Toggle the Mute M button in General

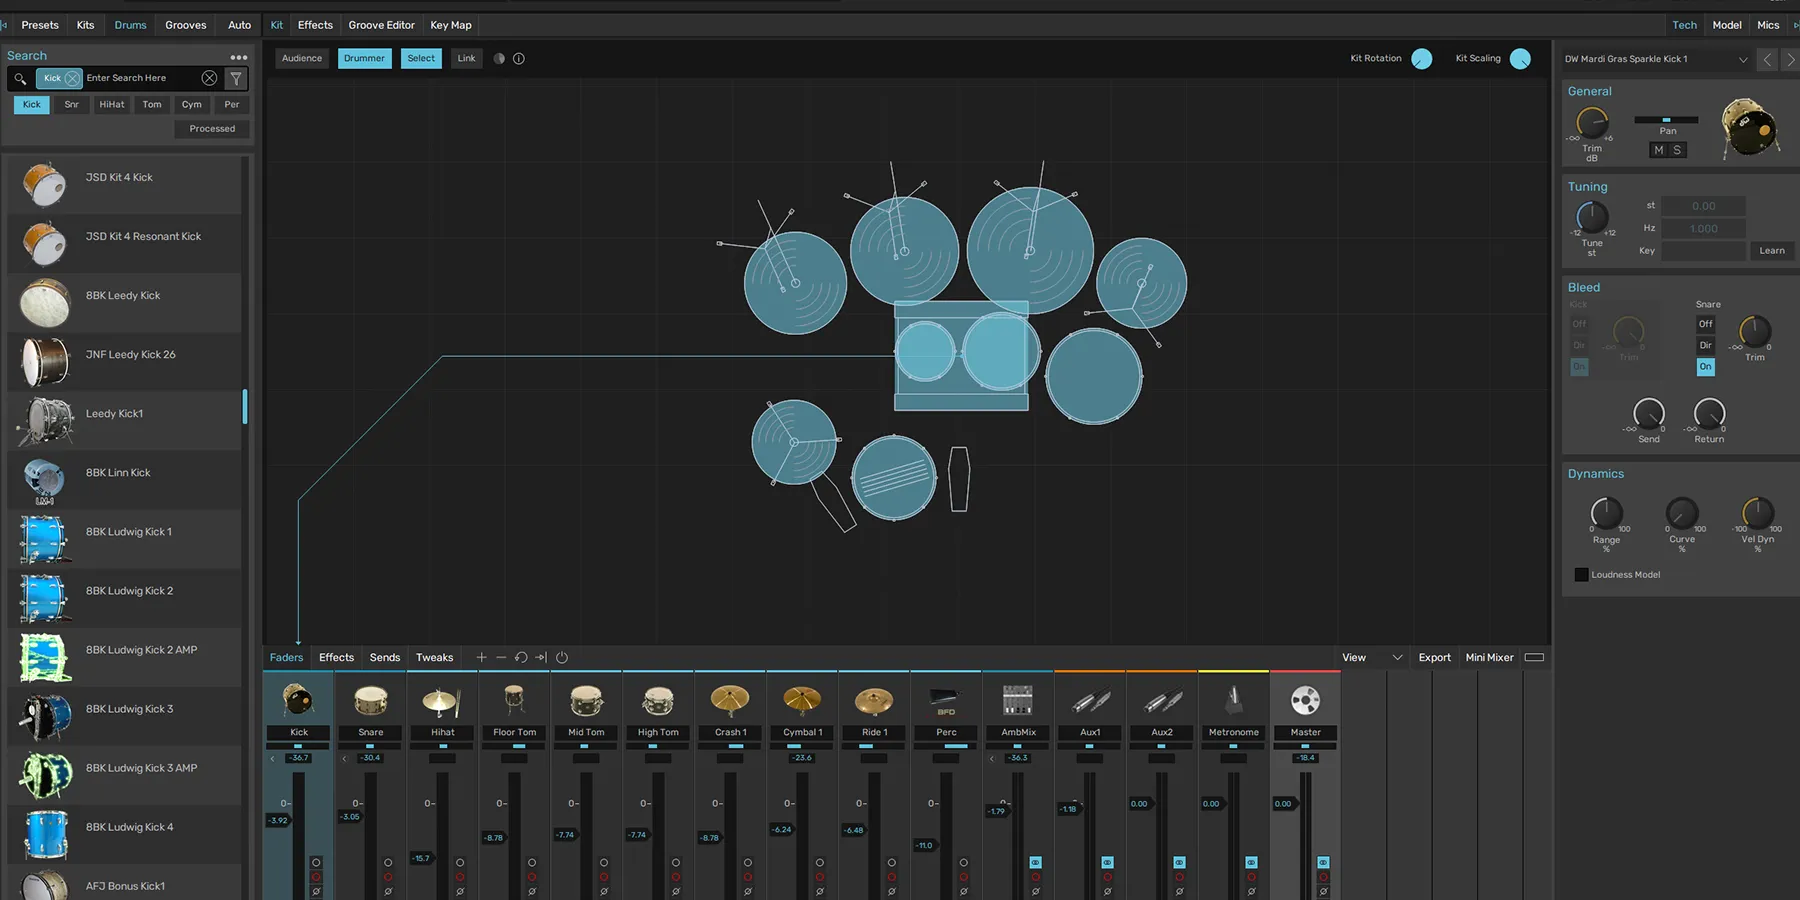coord(1658,150)
